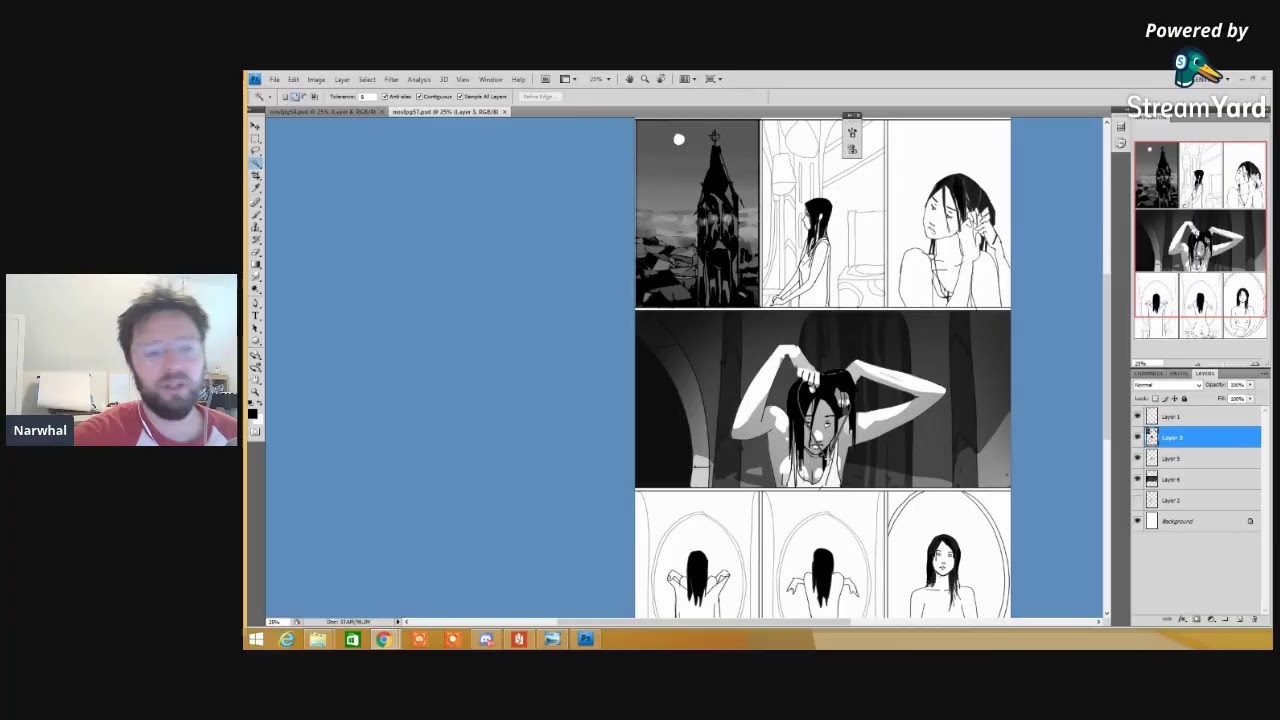This screenshot has width=1280, height=720.
Task: Uncheck the Contiguous option
Action: [x=420, y=97]
